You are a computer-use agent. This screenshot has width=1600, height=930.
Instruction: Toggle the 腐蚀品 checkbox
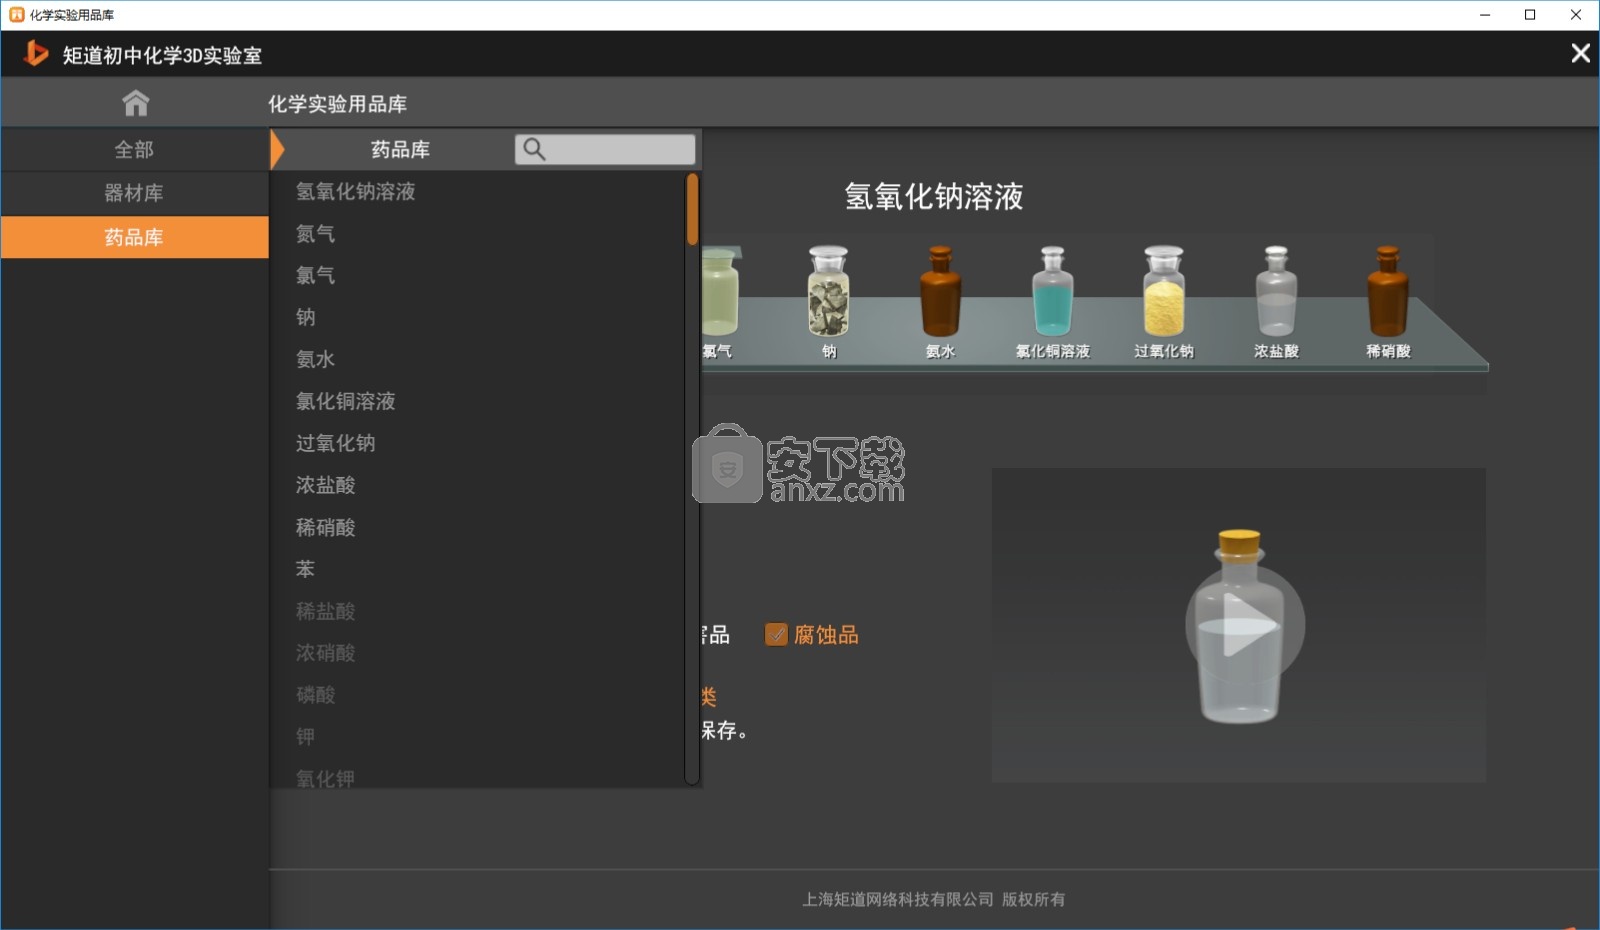tap(776, 634)
